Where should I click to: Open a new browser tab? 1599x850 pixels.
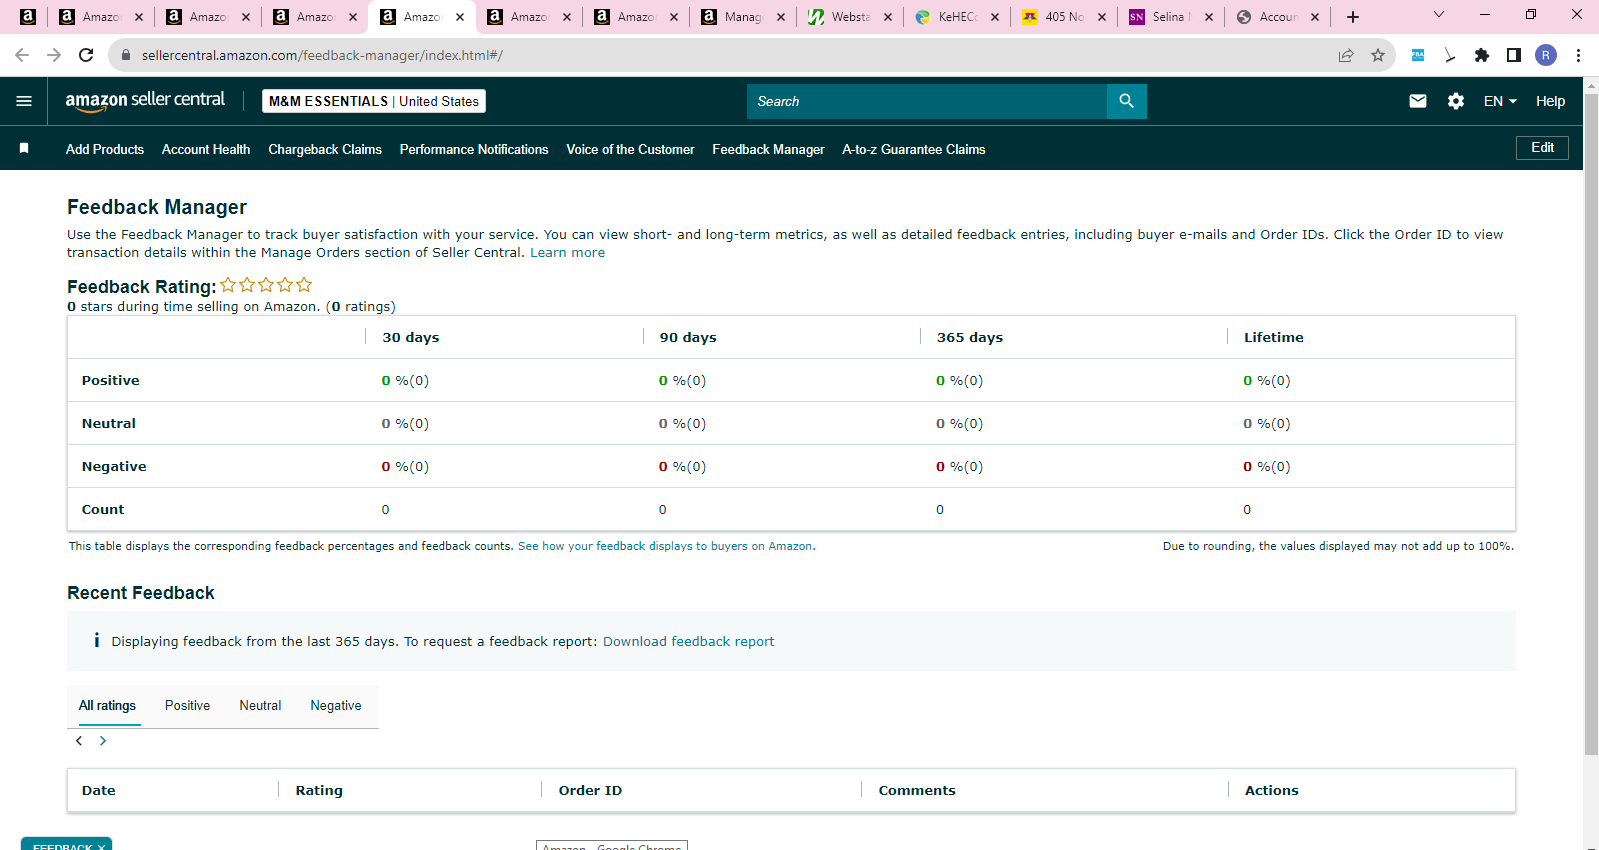click(1353, 17)
